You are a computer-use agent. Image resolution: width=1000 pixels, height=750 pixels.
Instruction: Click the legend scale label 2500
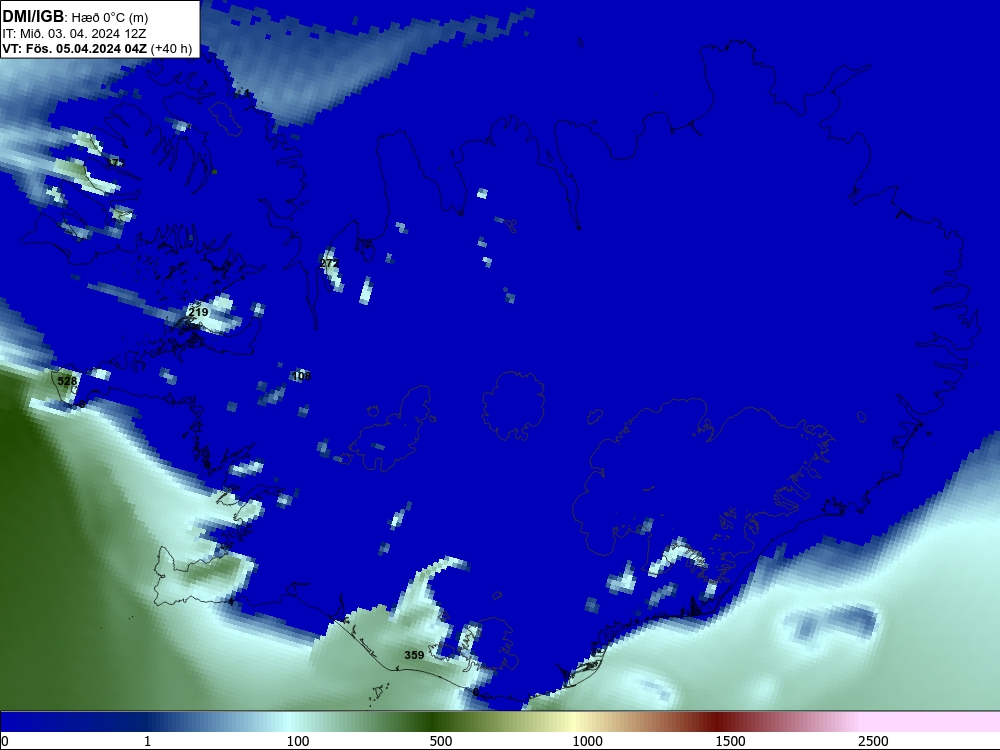873,741
